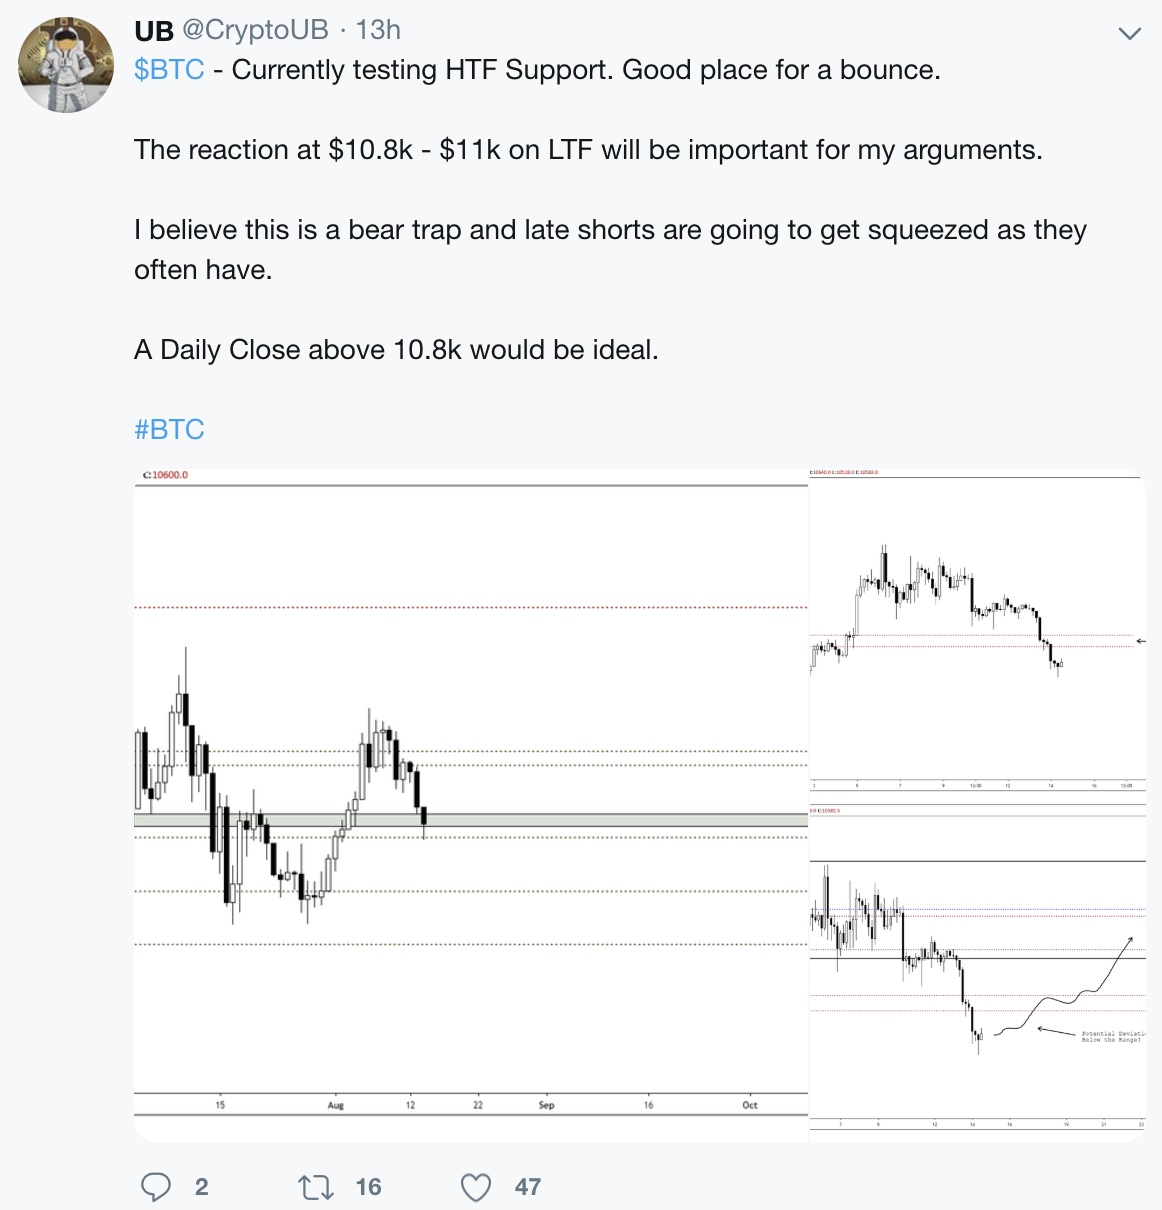Open UB's astronaut profile avatar
This screenshot has height=1210, width=1162.
click(x=66, y=65)
